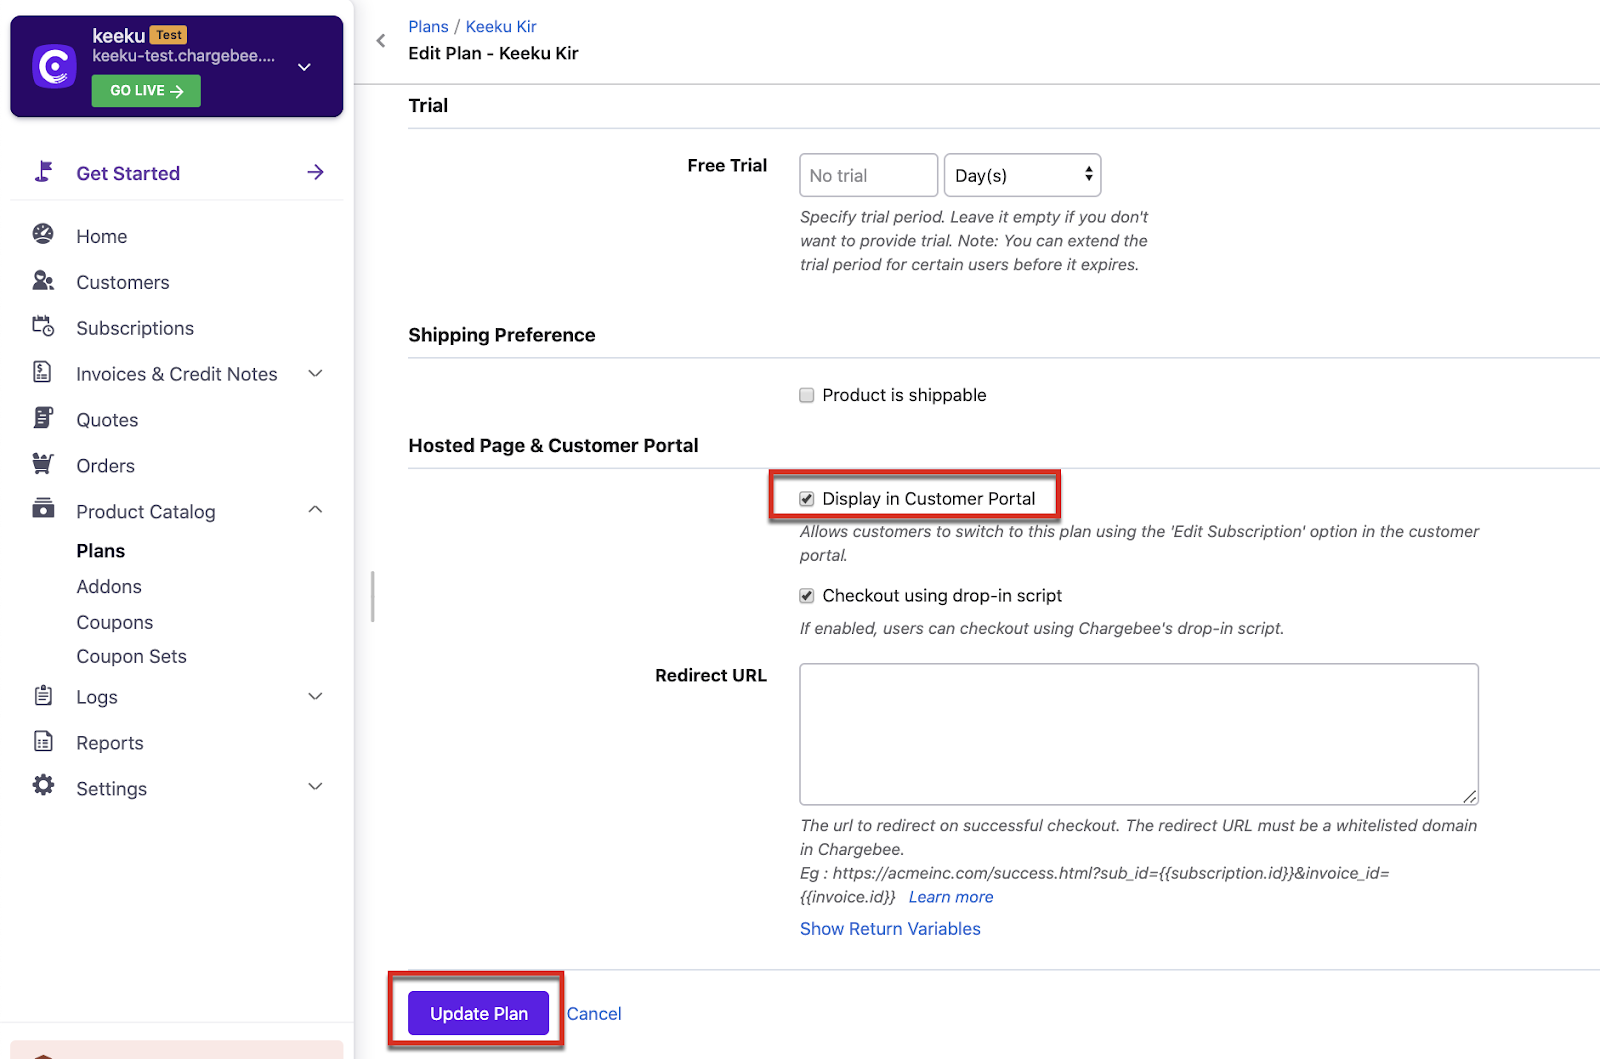Collapse the Product Catalog section
1600x1059 pixels.
[x=315, y=509]
